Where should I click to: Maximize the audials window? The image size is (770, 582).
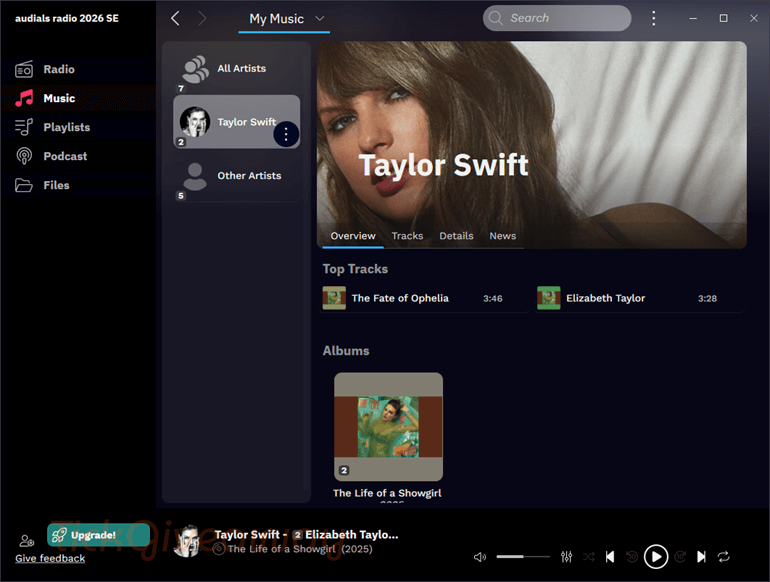[723, 18]
